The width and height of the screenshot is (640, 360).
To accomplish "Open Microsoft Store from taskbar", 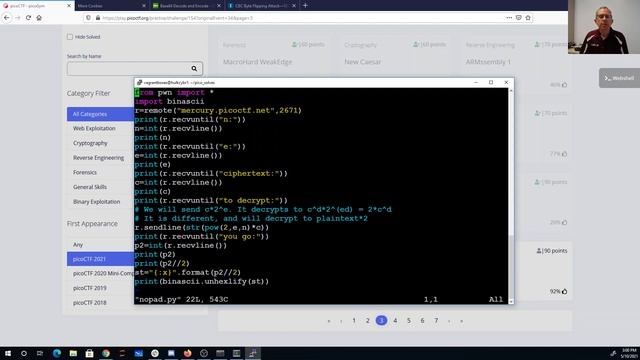I will (89, 353).
